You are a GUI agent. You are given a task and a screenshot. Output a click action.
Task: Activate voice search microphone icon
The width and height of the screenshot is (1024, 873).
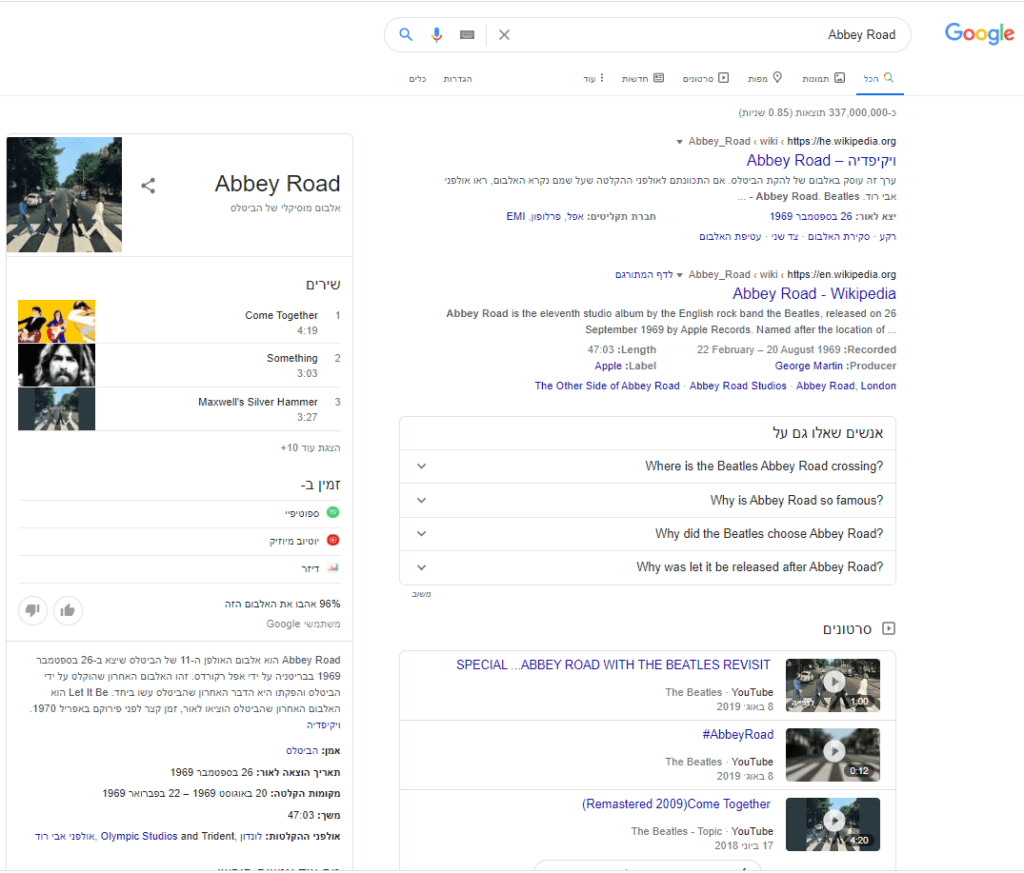click(437, 35)
